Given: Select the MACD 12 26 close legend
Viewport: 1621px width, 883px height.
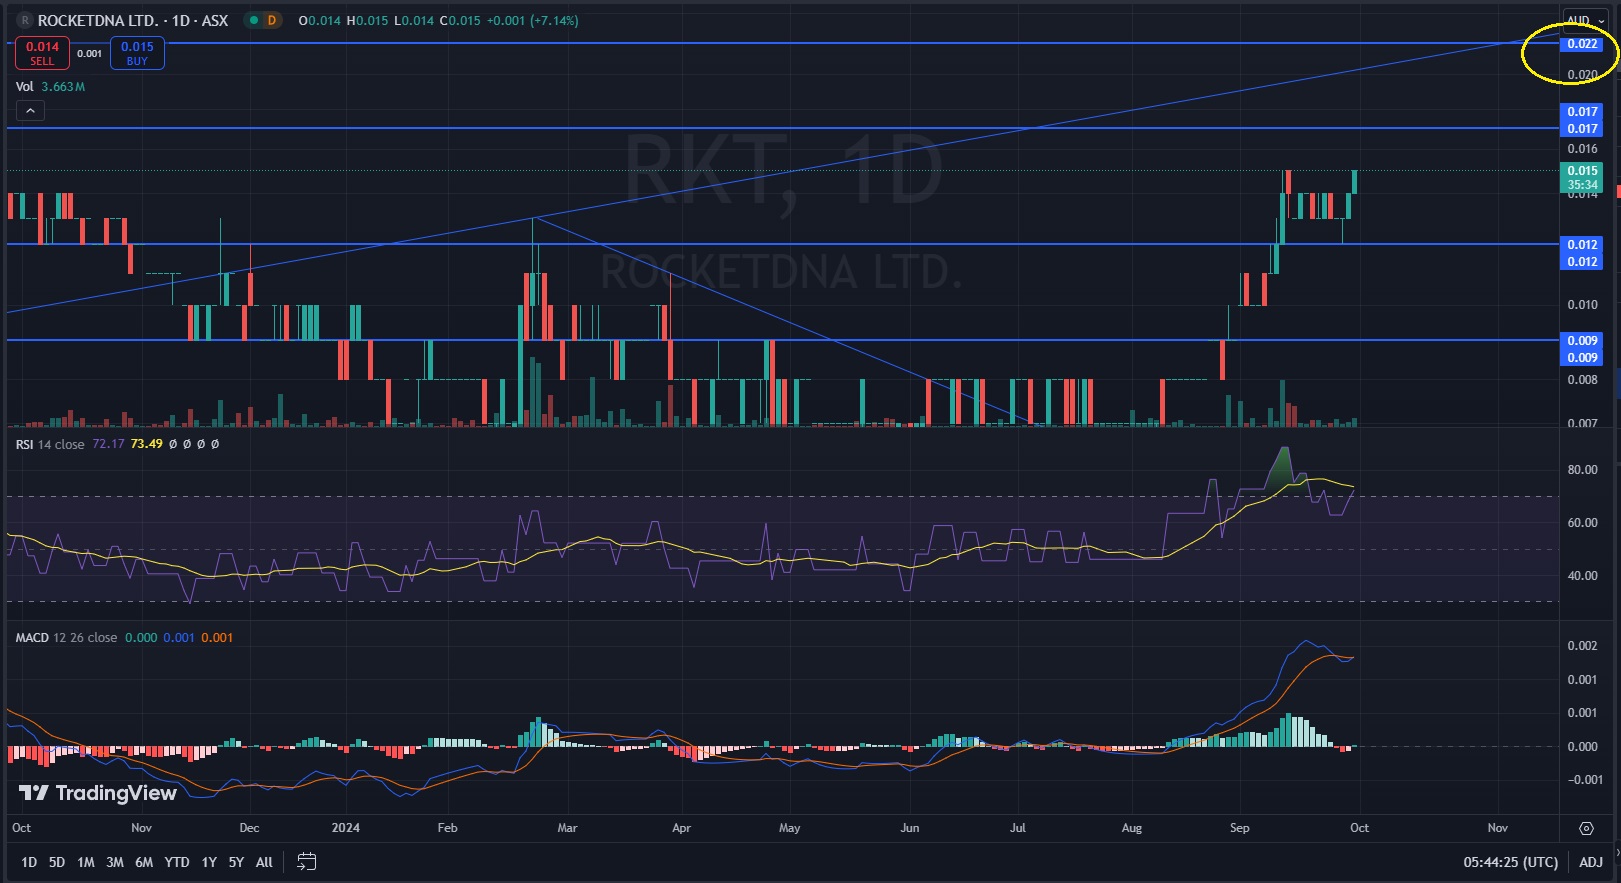Looking at the screenshot, I should tap(66, 638).
